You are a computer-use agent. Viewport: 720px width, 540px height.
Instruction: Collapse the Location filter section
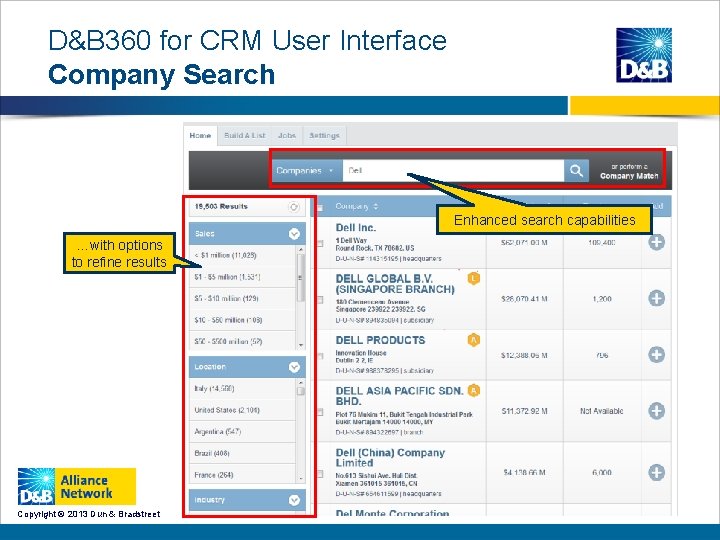coord(294,367)
